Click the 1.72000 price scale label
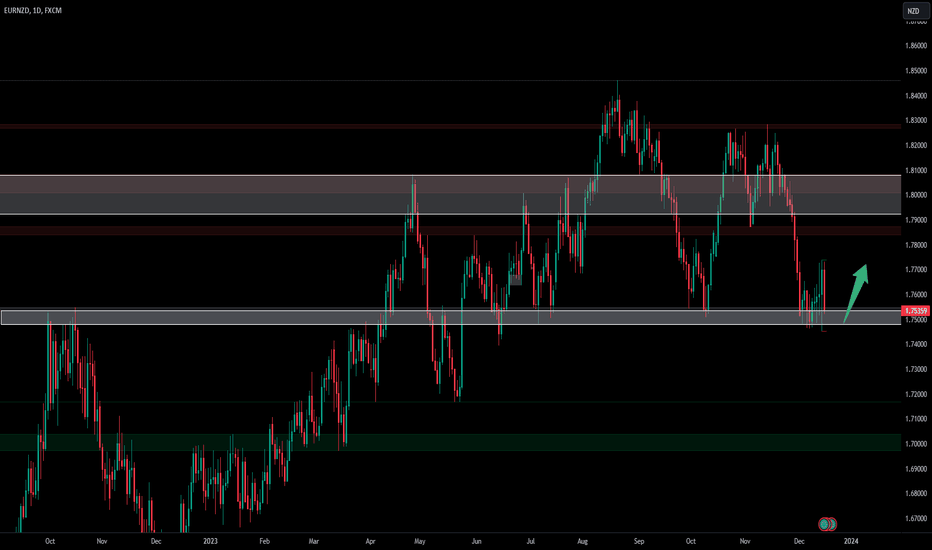The image size is (932, 550). [x=916, y=394]
